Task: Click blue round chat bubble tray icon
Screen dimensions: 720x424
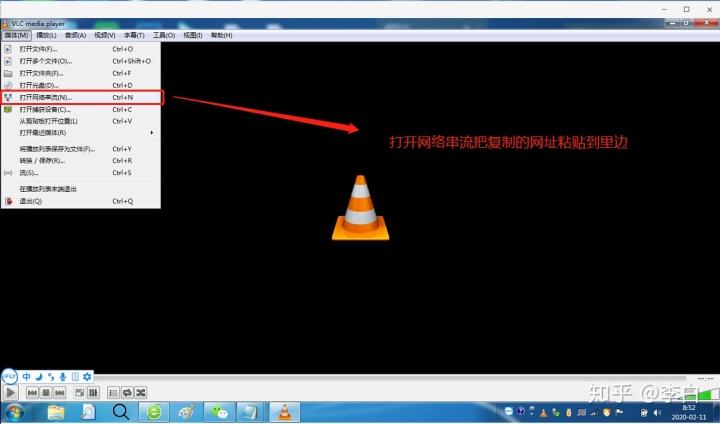Action: (x=508, y=411)
